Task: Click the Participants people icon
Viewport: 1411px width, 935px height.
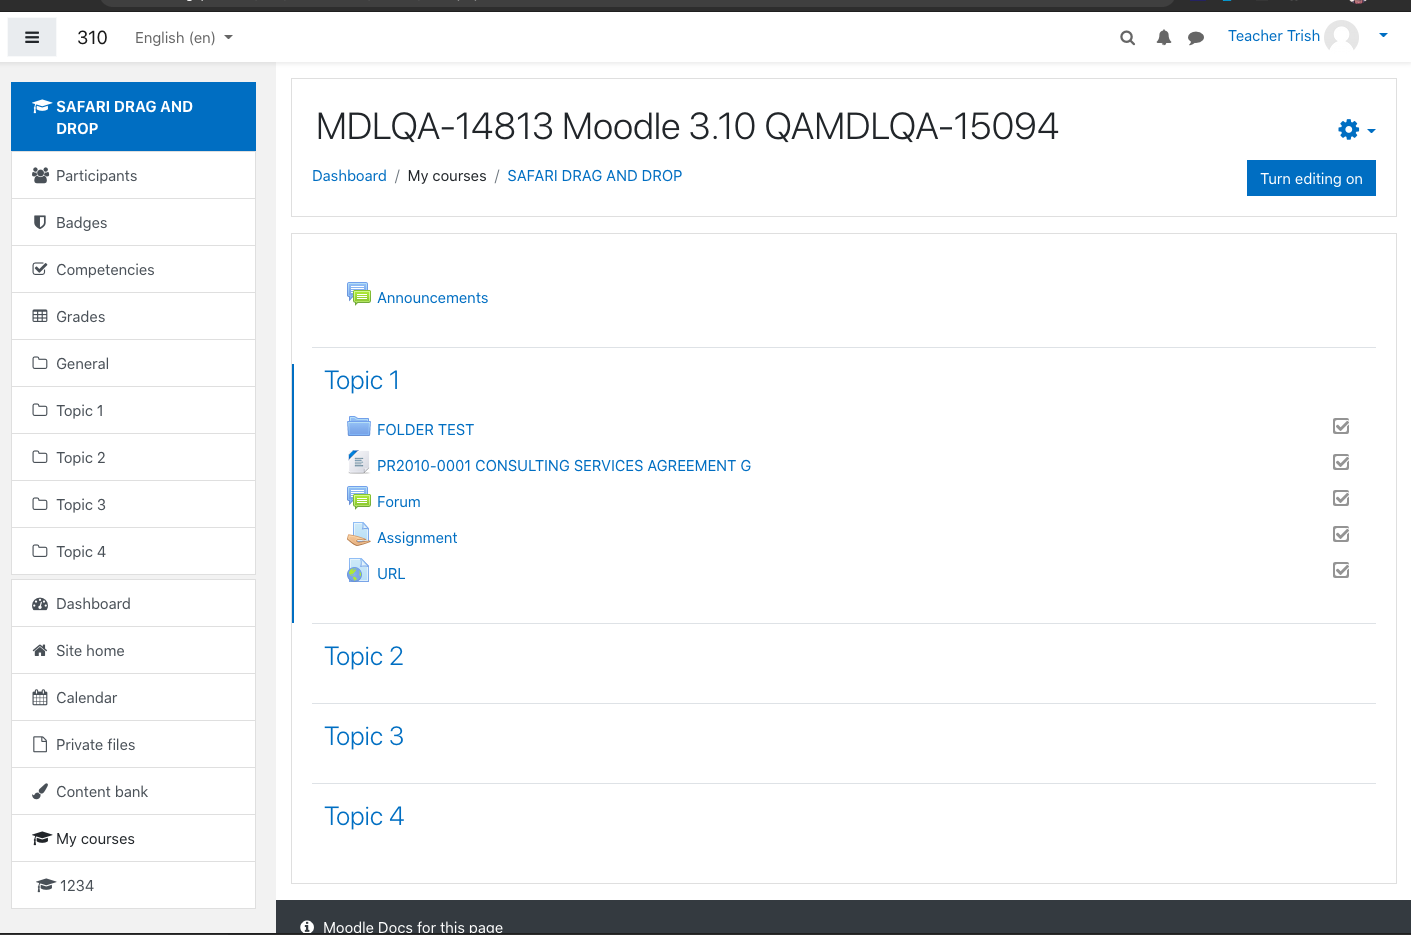Action: point(40,175)
